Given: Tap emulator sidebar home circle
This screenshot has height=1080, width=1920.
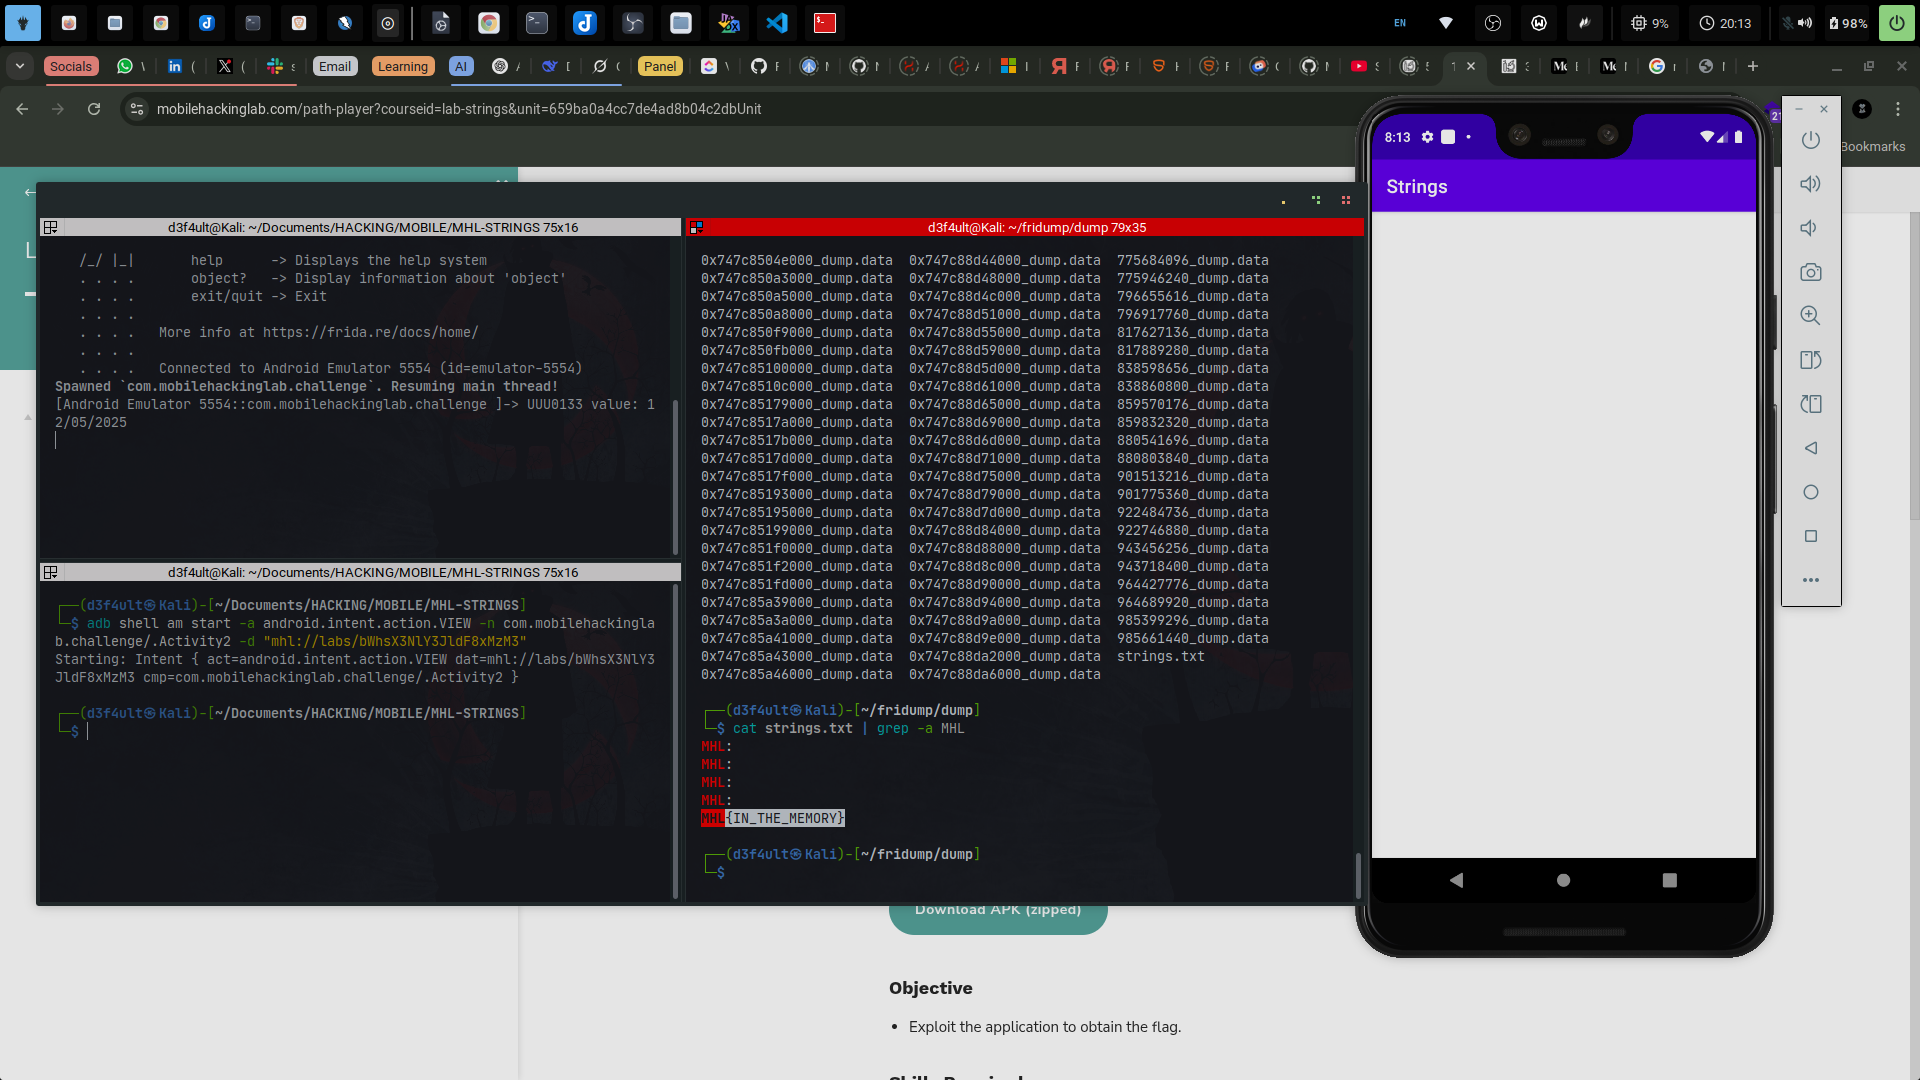Looking at the screenshot, I should [1810, 492].
